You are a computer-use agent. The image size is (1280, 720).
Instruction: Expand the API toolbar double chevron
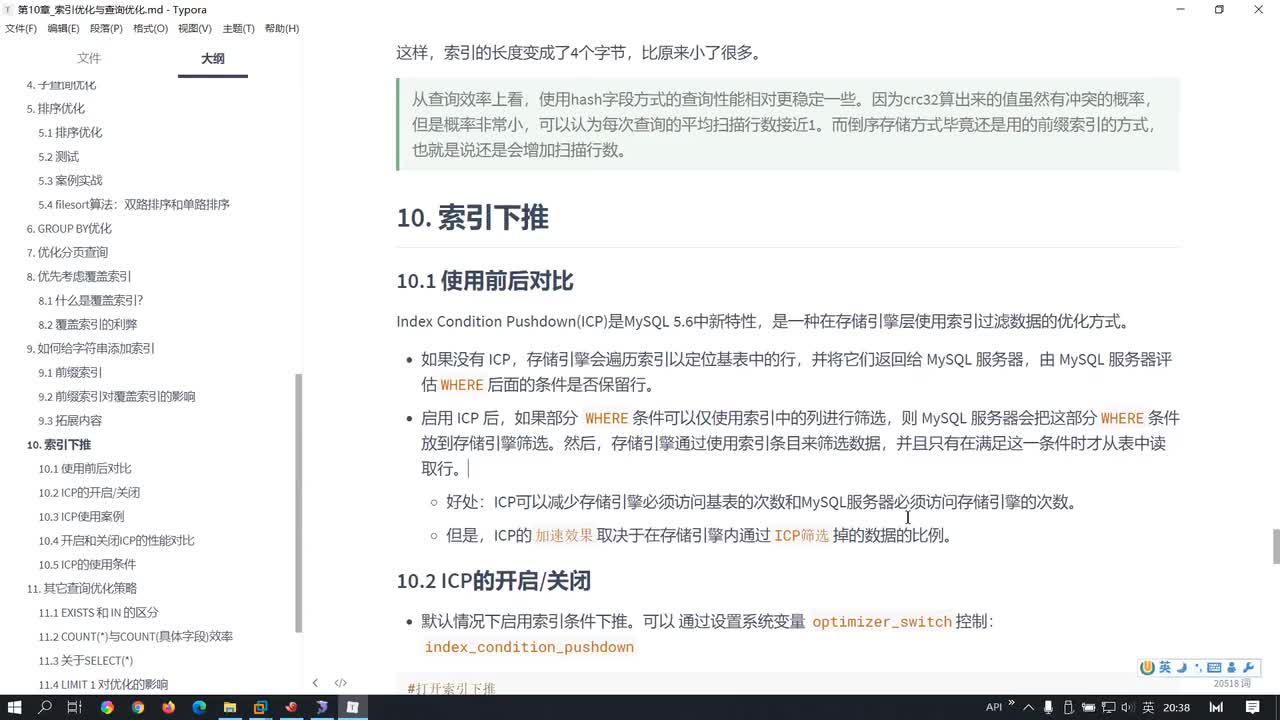1011,703
